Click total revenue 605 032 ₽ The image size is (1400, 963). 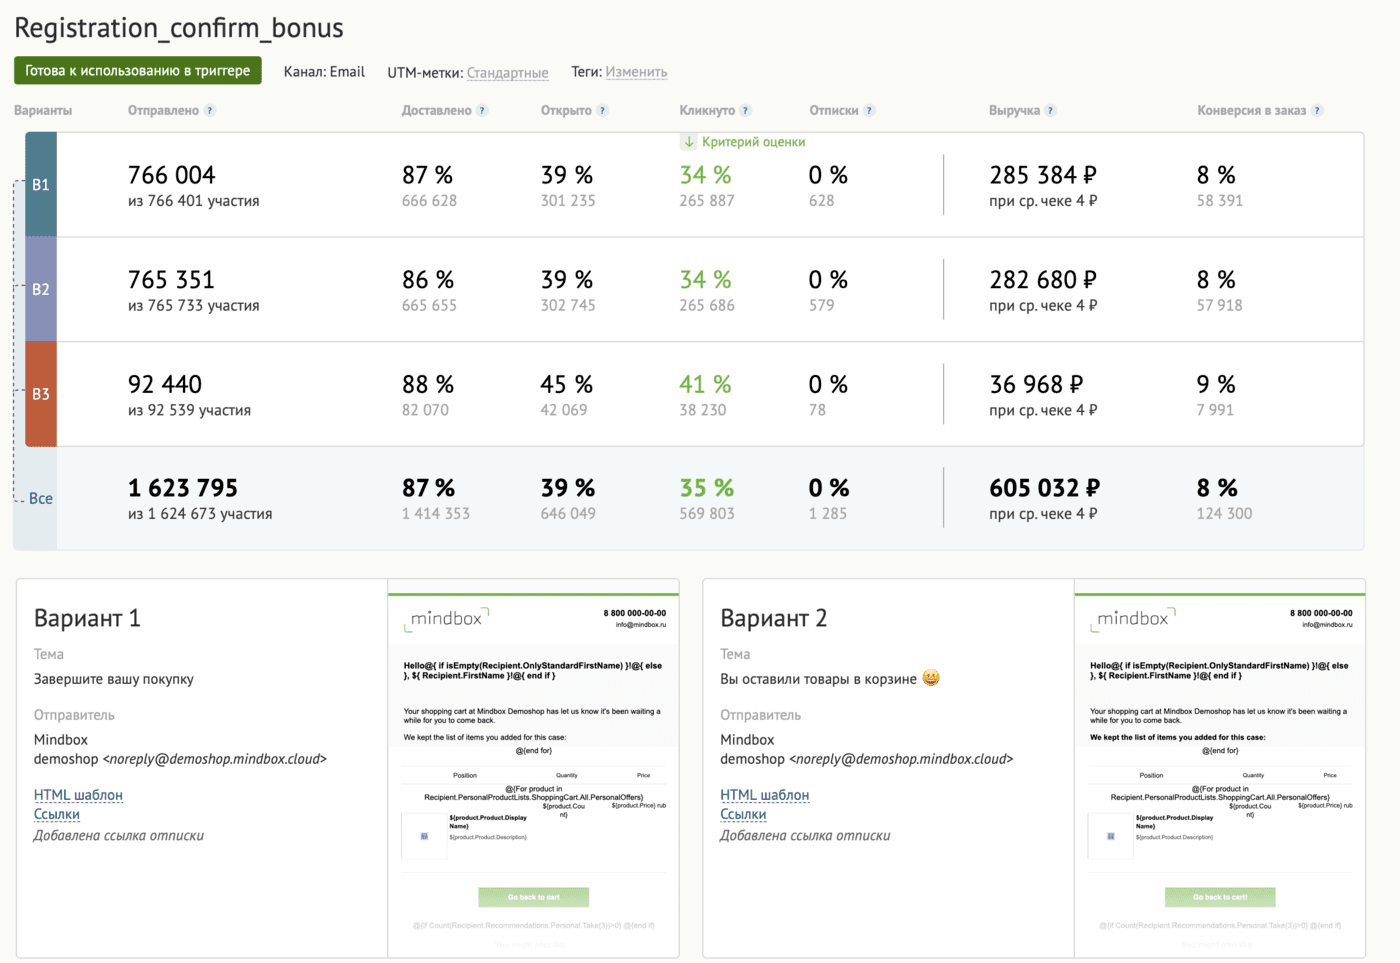pyautogui.click(x=1045, y=488)
